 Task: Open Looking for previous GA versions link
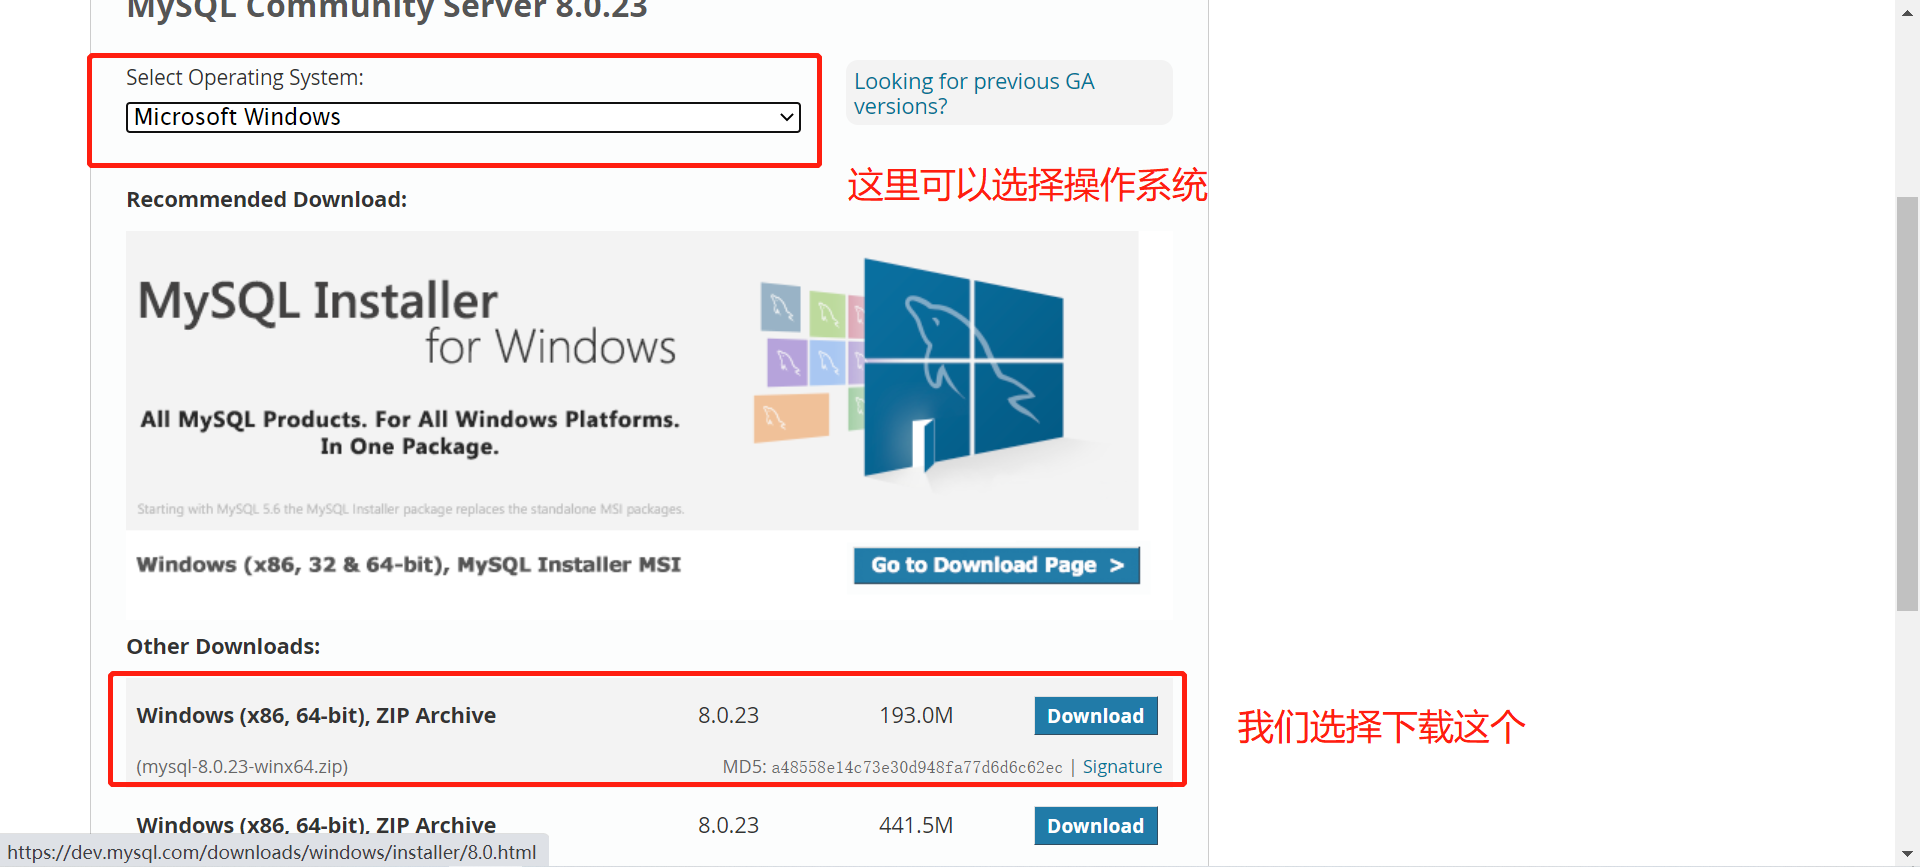pyautogui.click(x=974, y=93)
